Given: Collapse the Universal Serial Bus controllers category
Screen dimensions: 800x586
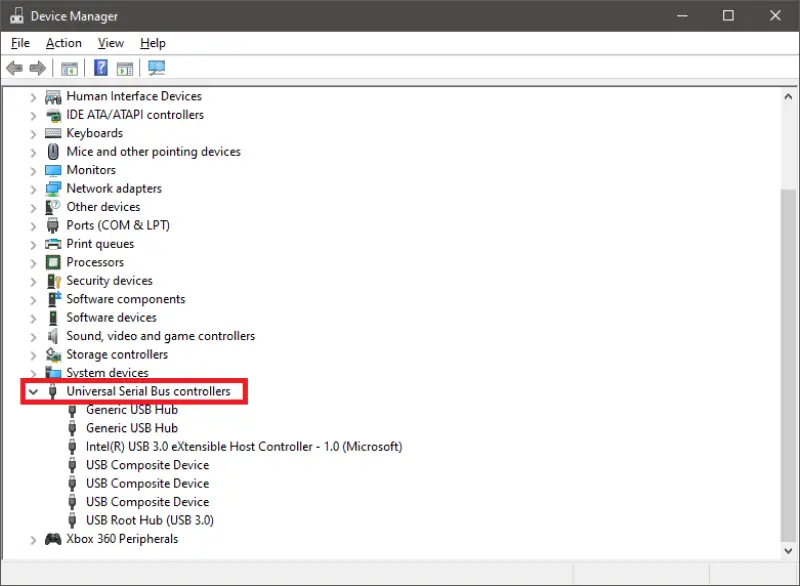Looking at the screenshot, I should coord(33,391).
